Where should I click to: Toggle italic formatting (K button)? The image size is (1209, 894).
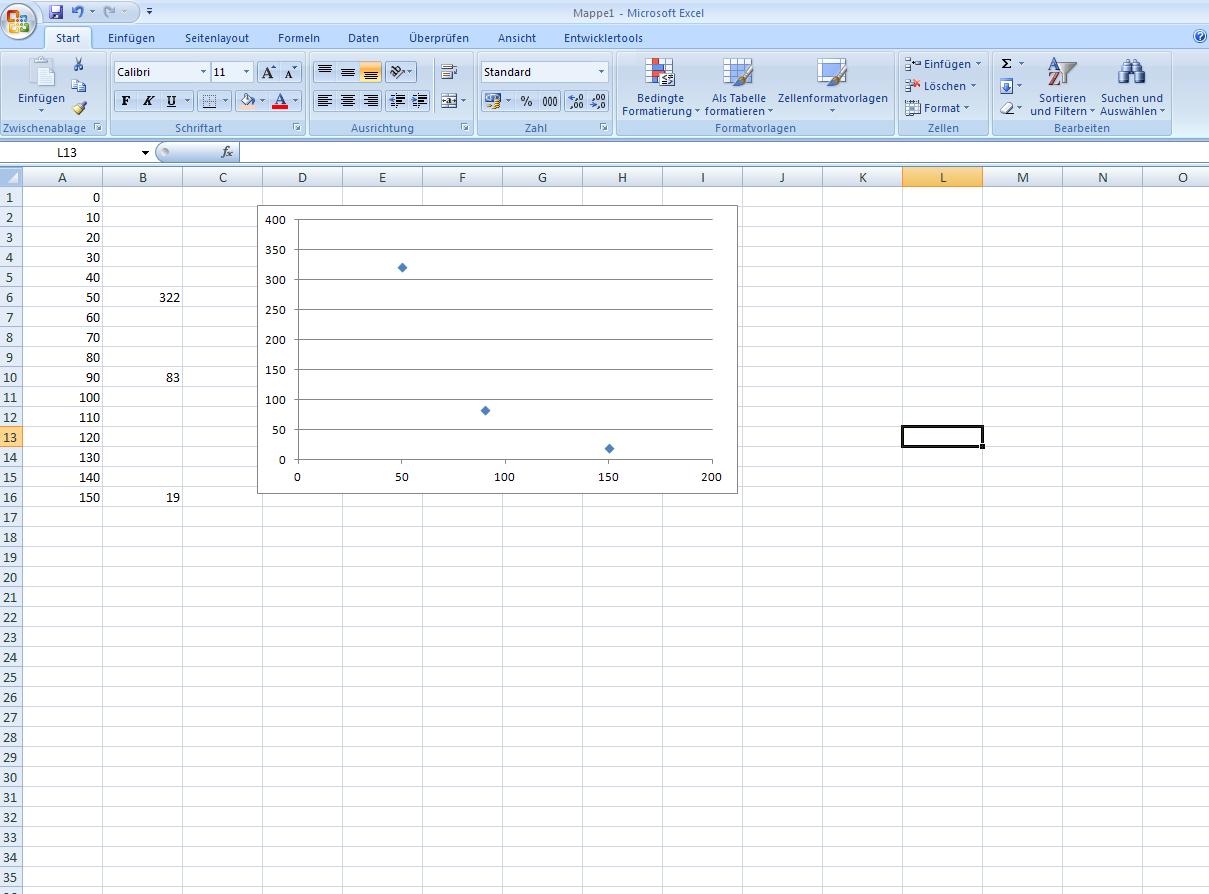point(148,101)
